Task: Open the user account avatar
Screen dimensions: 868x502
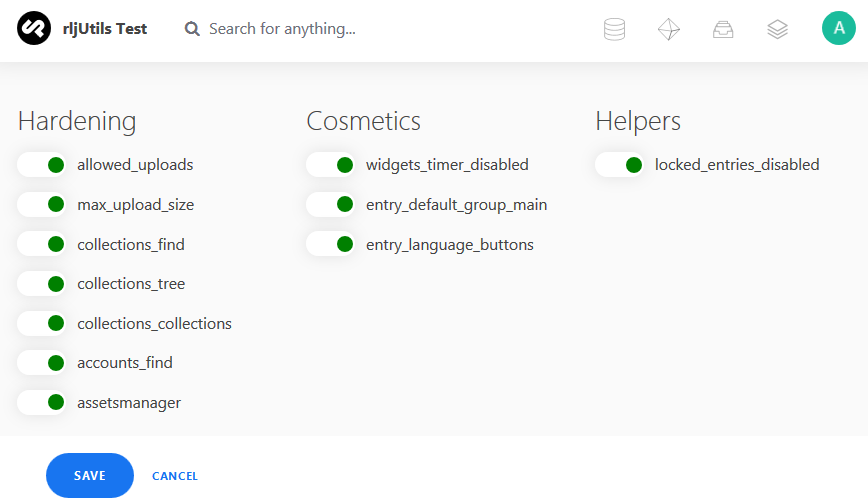Action: (838, 29)
